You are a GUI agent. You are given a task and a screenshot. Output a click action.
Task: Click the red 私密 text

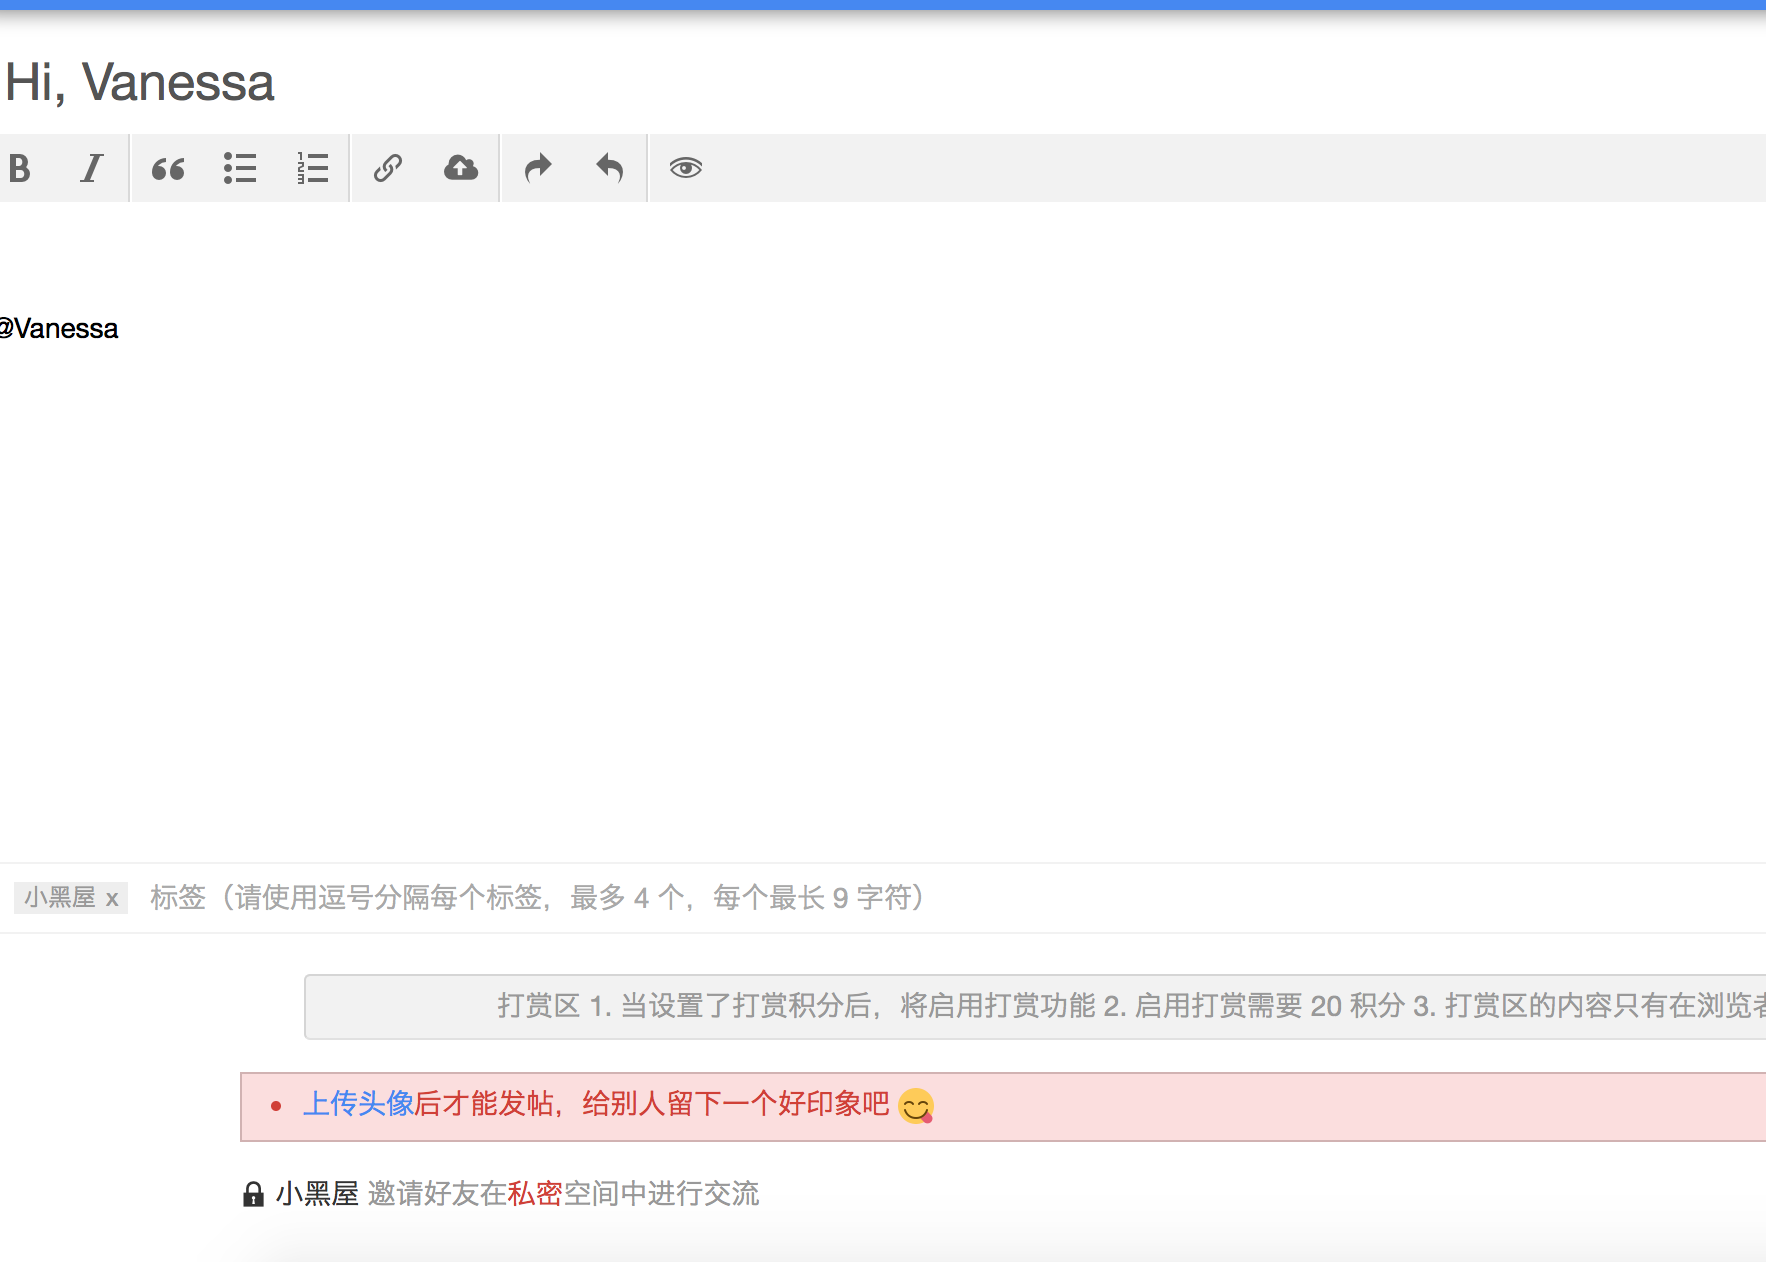(535, 1194)
